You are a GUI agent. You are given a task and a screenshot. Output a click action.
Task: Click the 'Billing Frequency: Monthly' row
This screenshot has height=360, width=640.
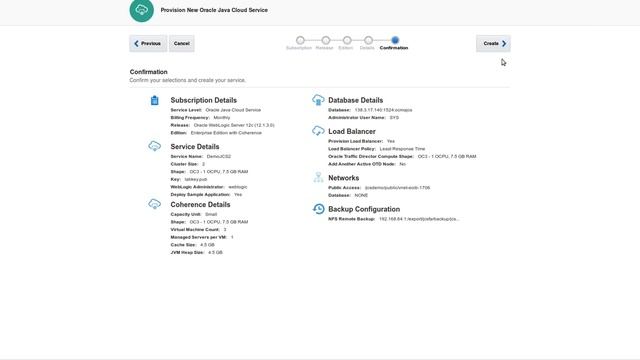pyautogui.click(x=200, y=118)
